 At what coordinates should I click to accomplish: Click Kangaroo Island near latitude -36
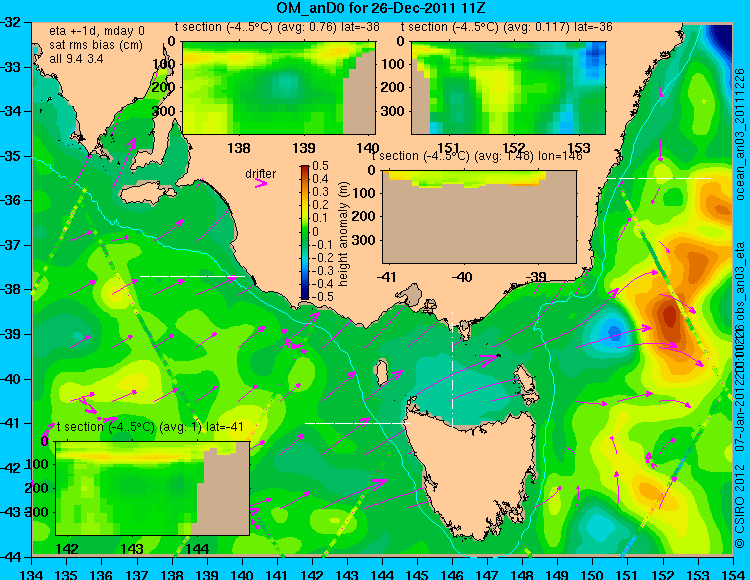pos(147,192)
